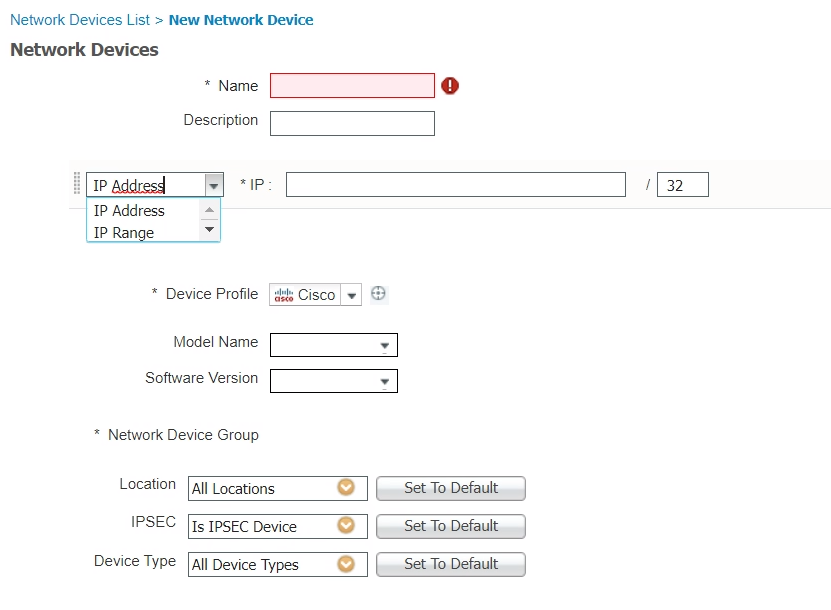Open Location dropdown orange arrow

pyautogui.click(x=346, y=488)
